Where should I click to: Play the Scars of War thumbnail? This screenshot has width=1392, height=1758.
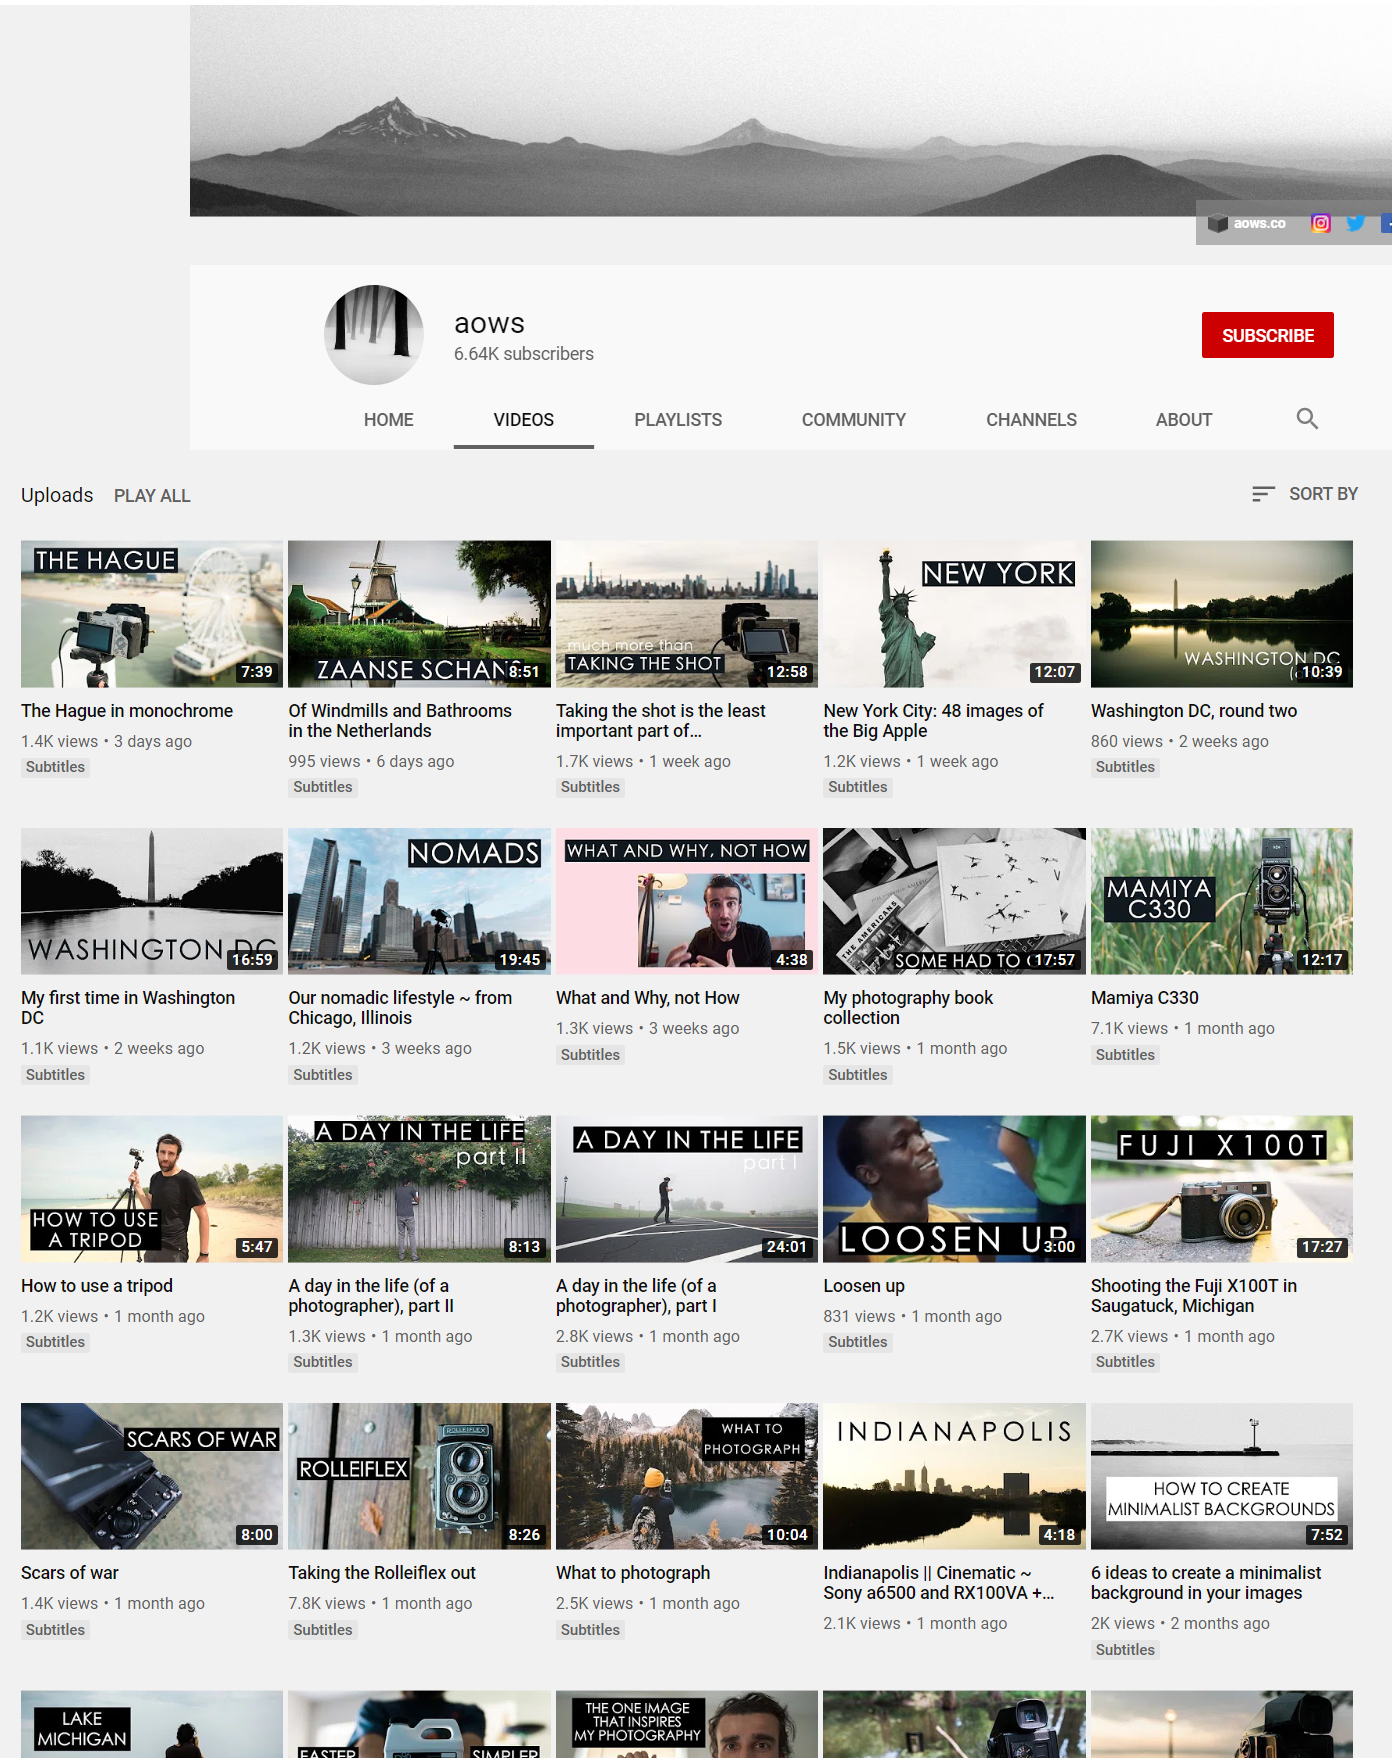tap(152, 1476)
